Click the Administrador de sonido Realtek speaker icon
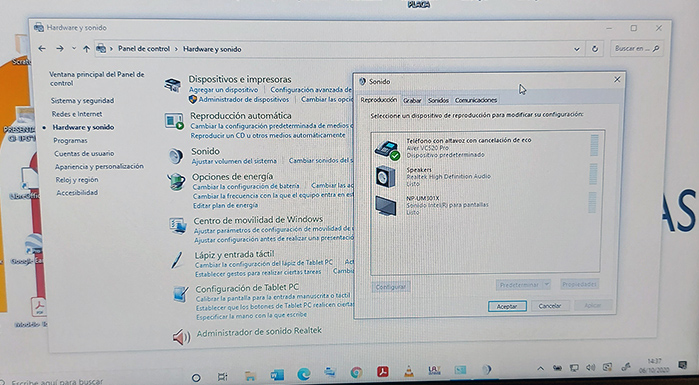Screen dimensions: 699x385 181,337
